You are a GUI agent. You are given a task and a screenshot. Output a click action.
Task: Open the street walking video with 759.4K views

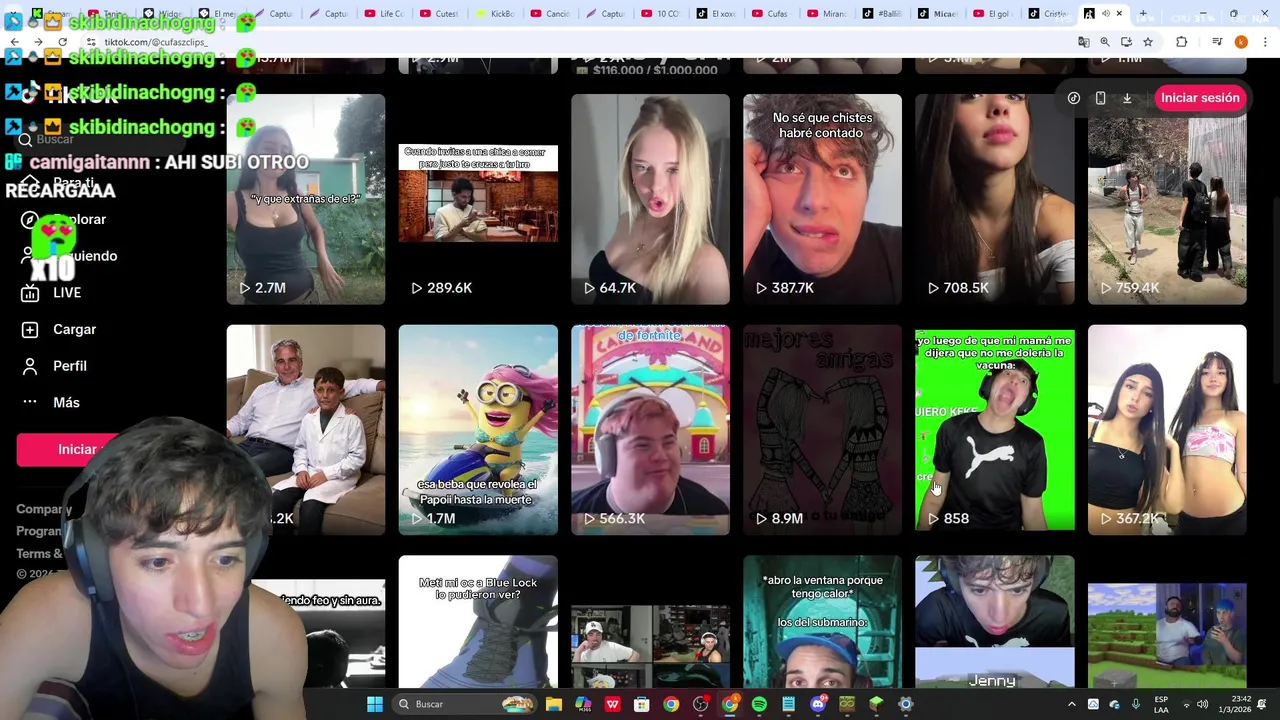coord(1167,199)
